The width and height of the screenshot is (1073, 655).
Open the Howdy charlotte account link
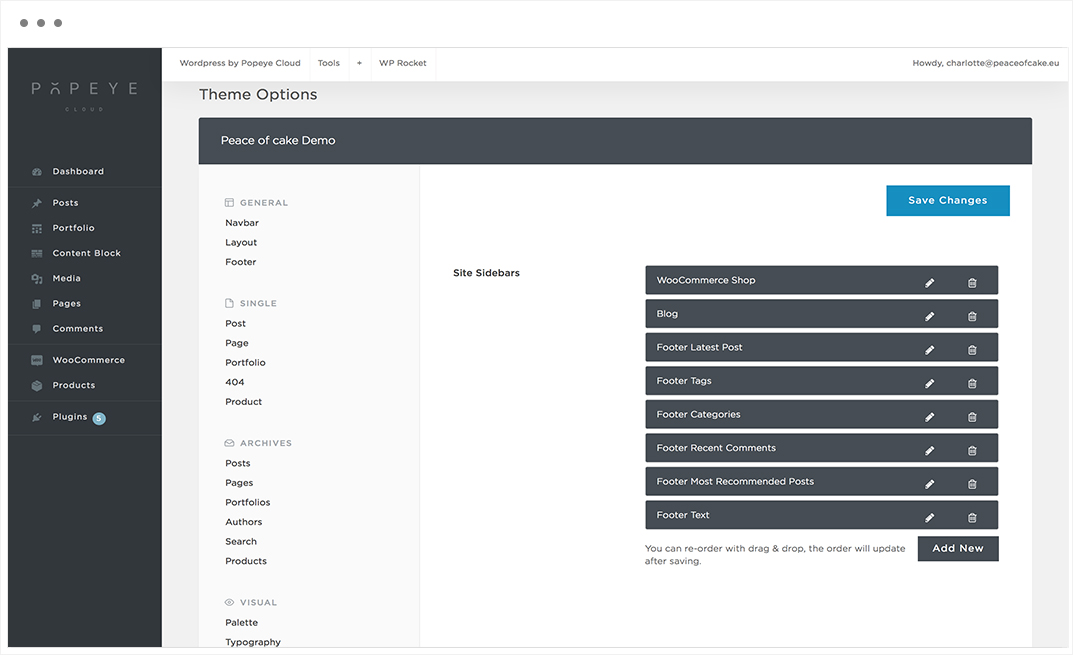pyautogui.click(x=985, y=63)
